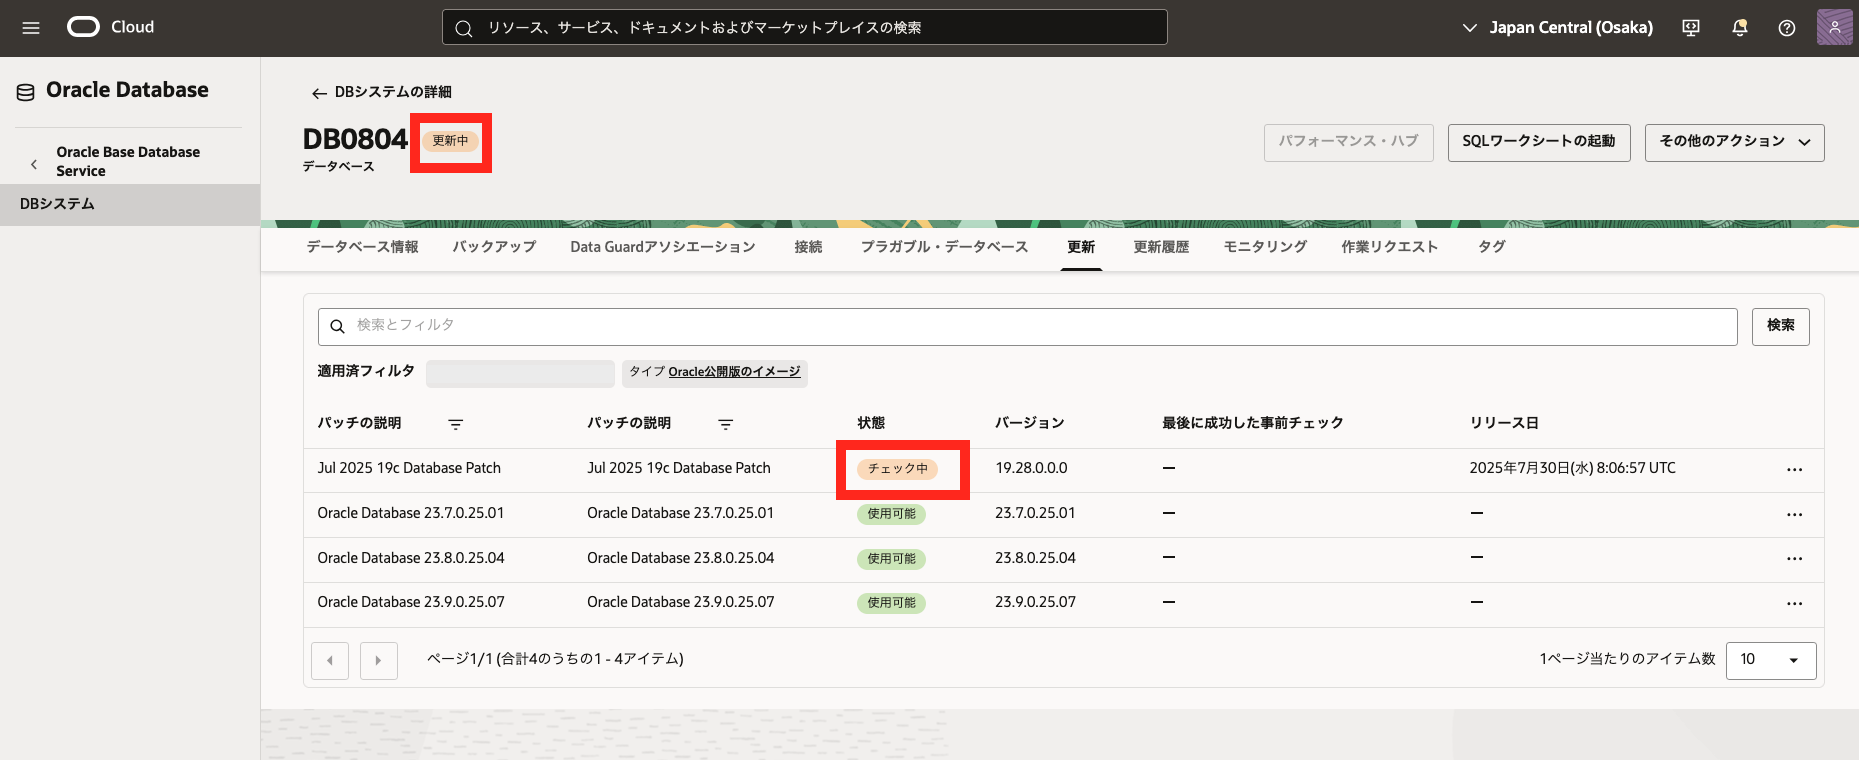
Task: Click the filter icon on first パッチの説明 column
Action: point(456,424)
